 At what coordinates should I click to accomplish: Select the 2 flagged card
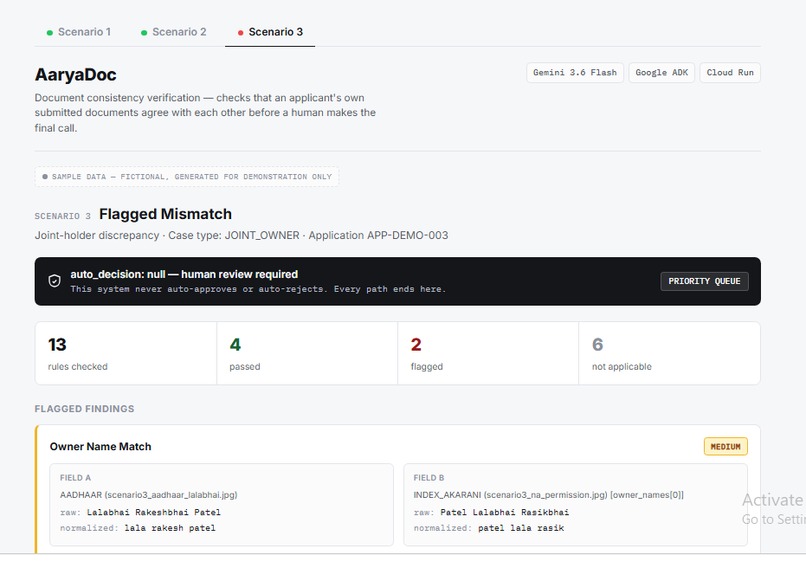click(488, 353)
